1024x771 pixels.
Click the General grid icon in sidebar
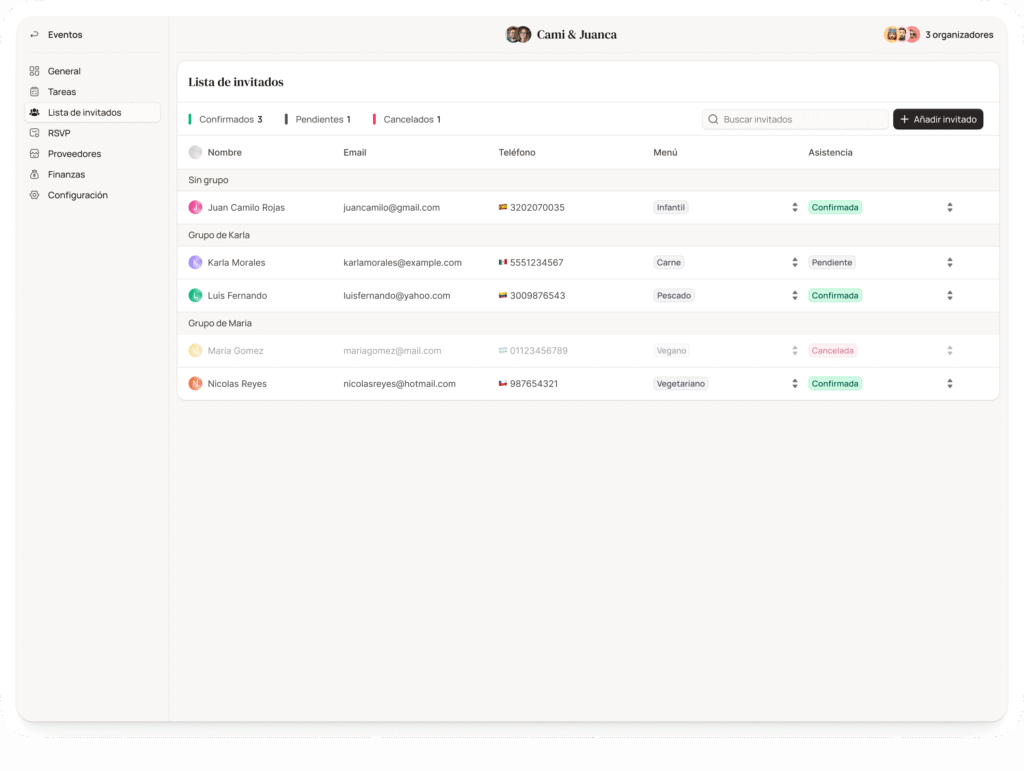[x=34, y=71]
